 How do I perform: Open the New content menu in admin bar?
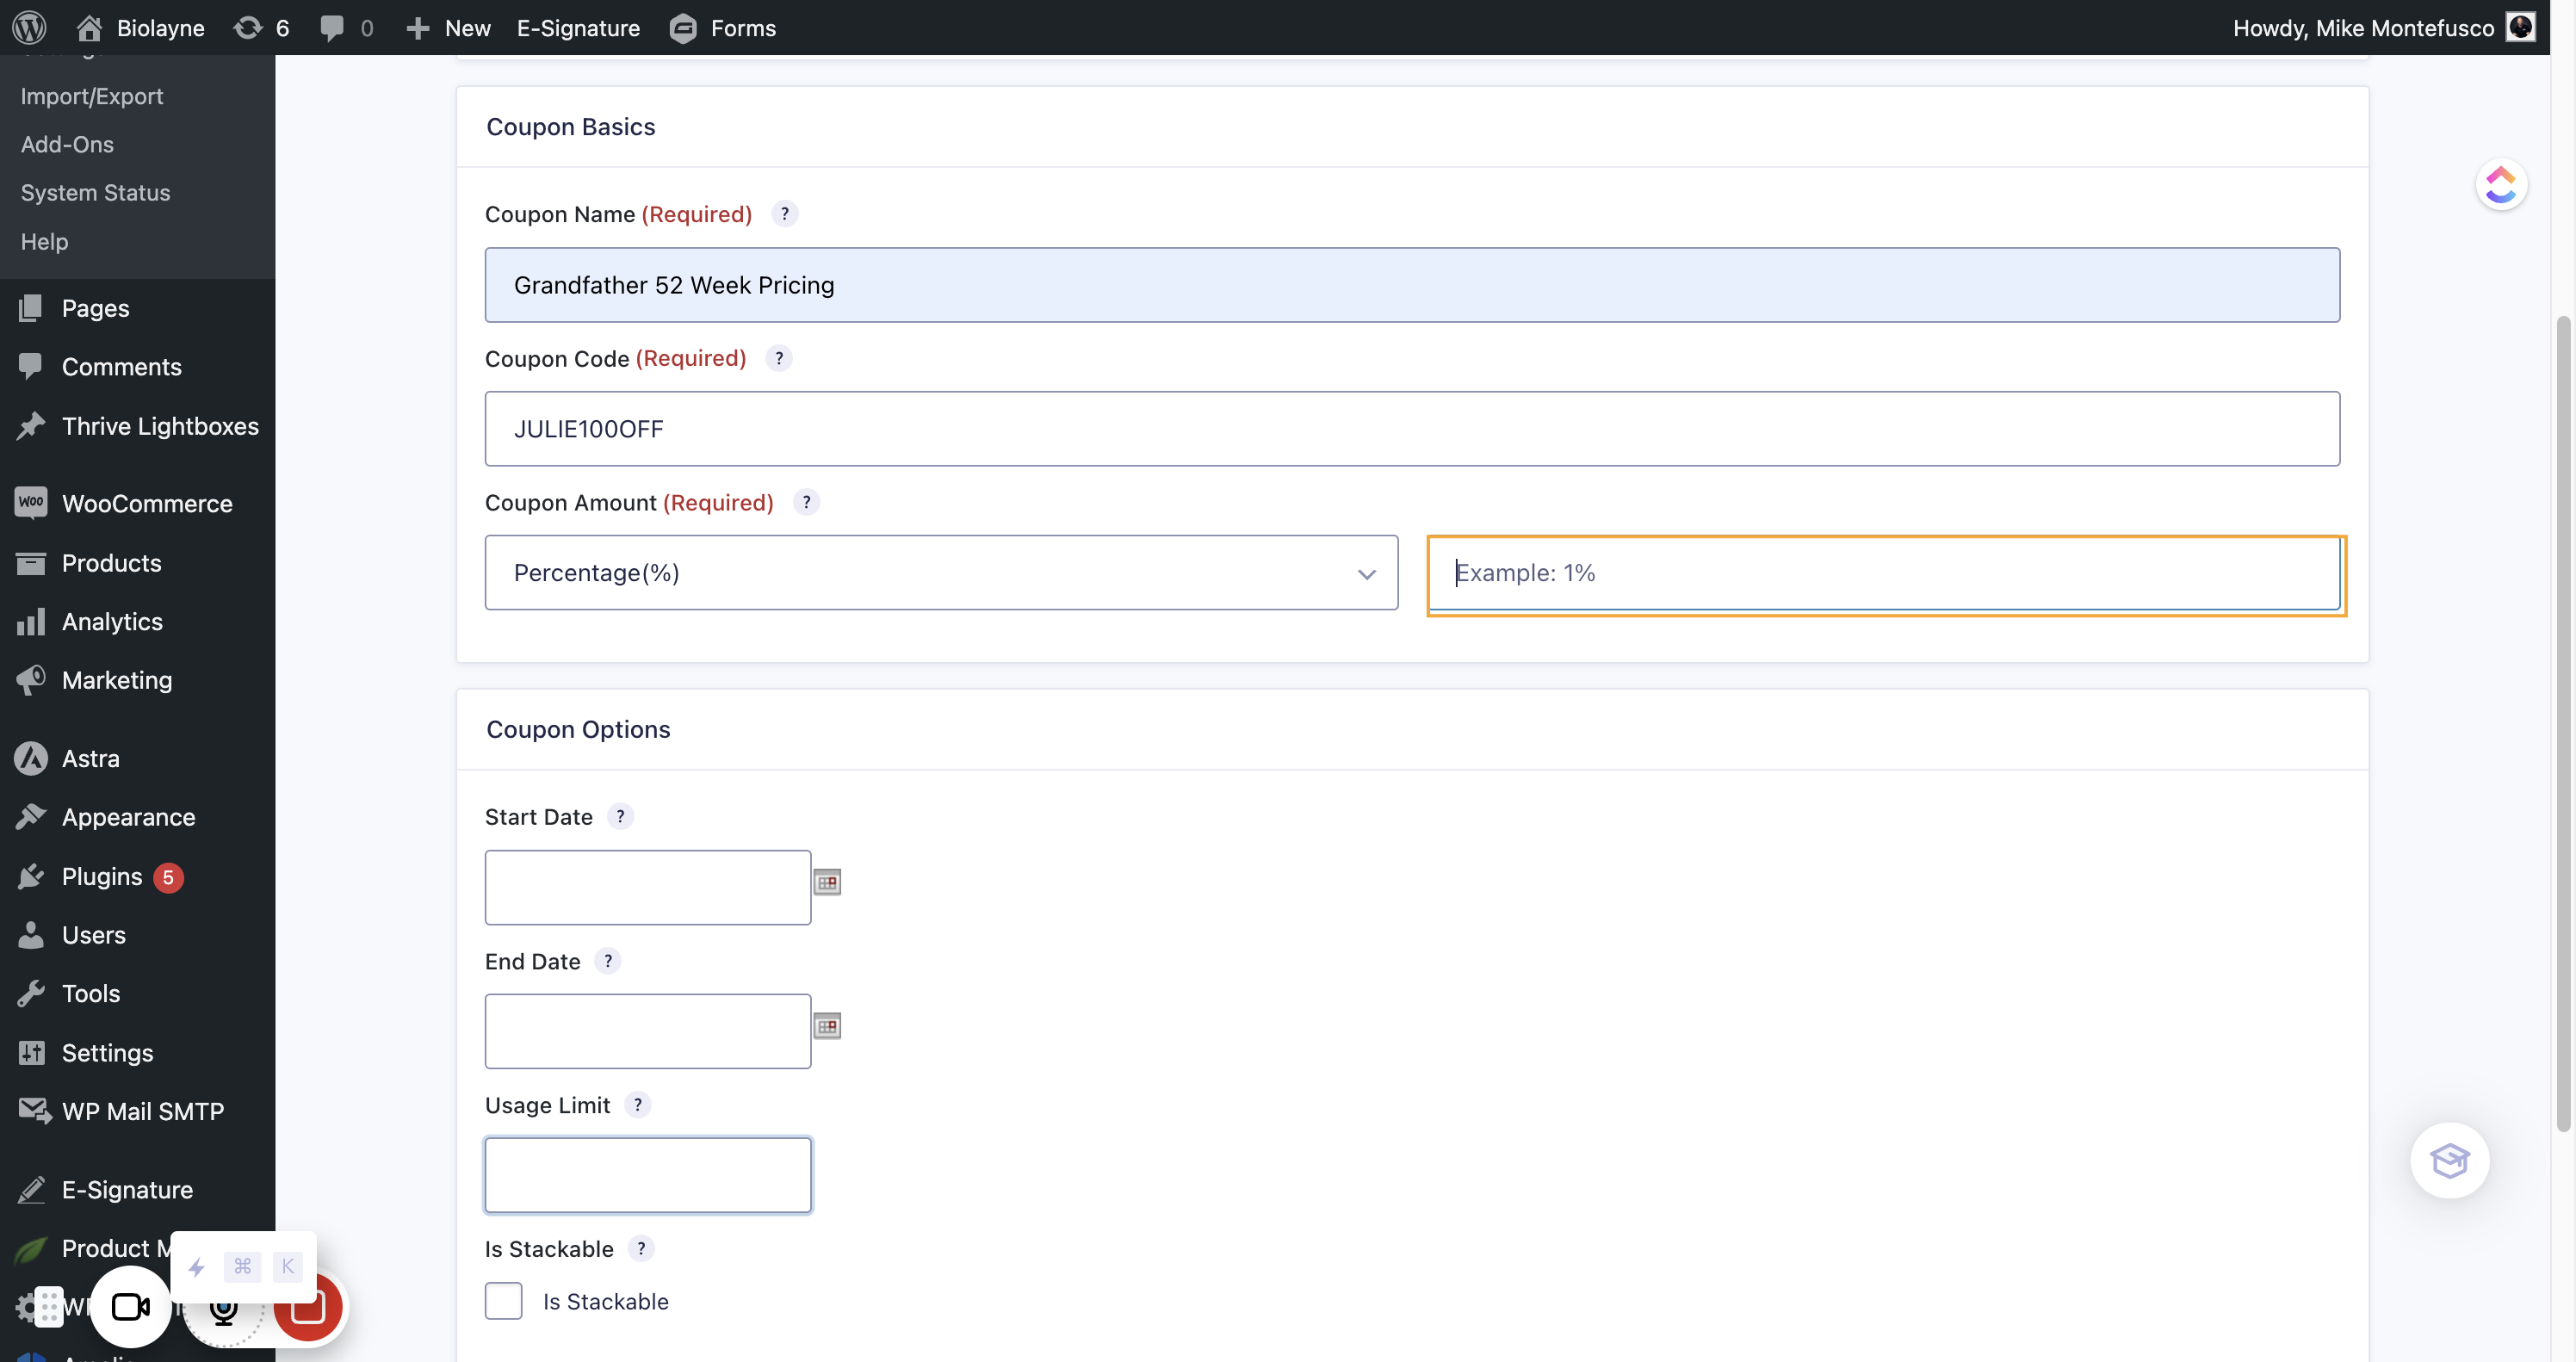point(449,27)
